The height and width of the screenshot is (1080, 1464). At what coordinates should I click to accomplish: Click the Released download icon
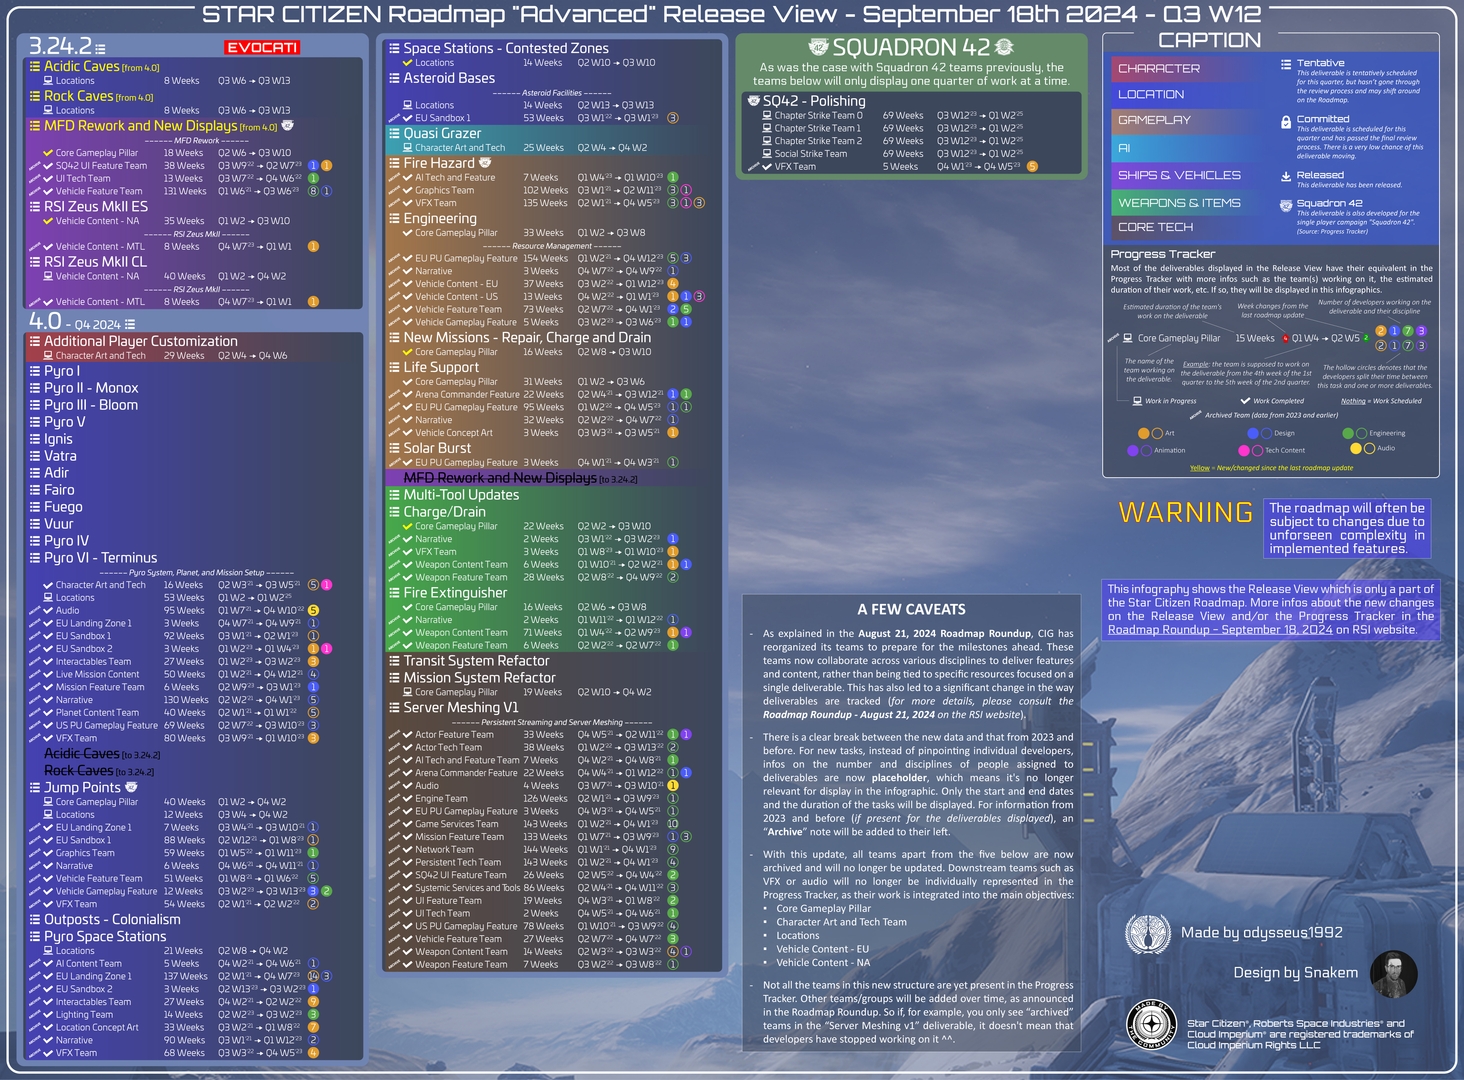pyautogui.click(x=1285, y=177)
